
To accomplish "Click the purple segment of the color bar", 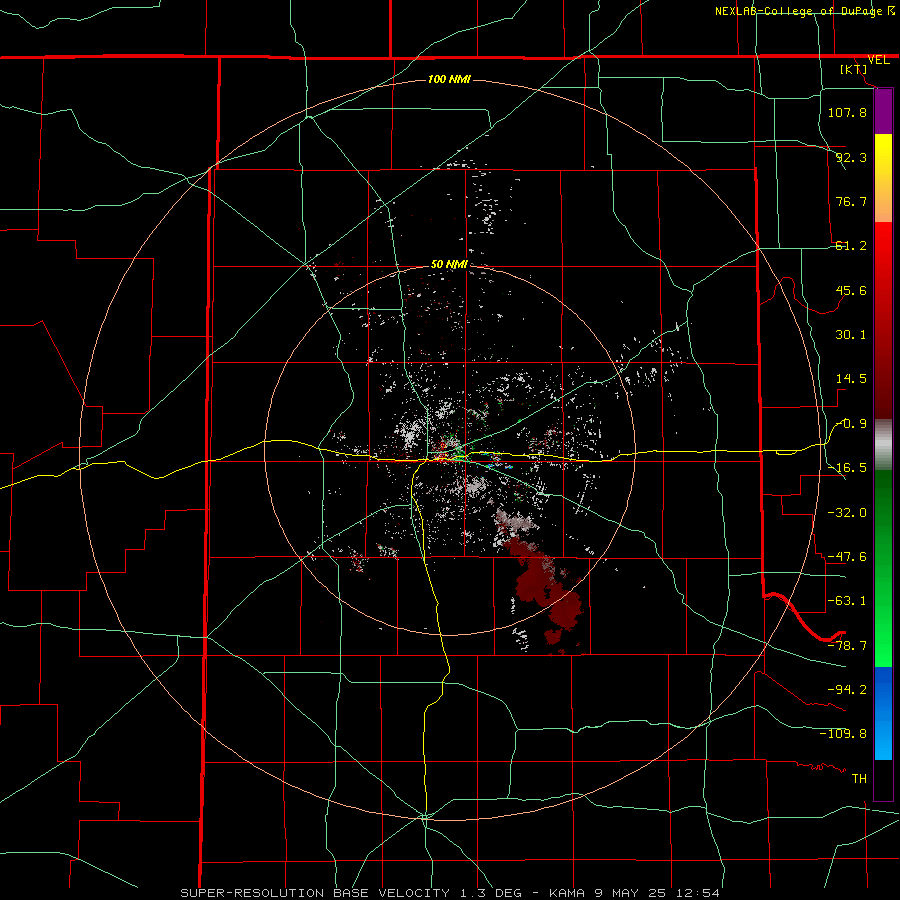I will (883, 112).
